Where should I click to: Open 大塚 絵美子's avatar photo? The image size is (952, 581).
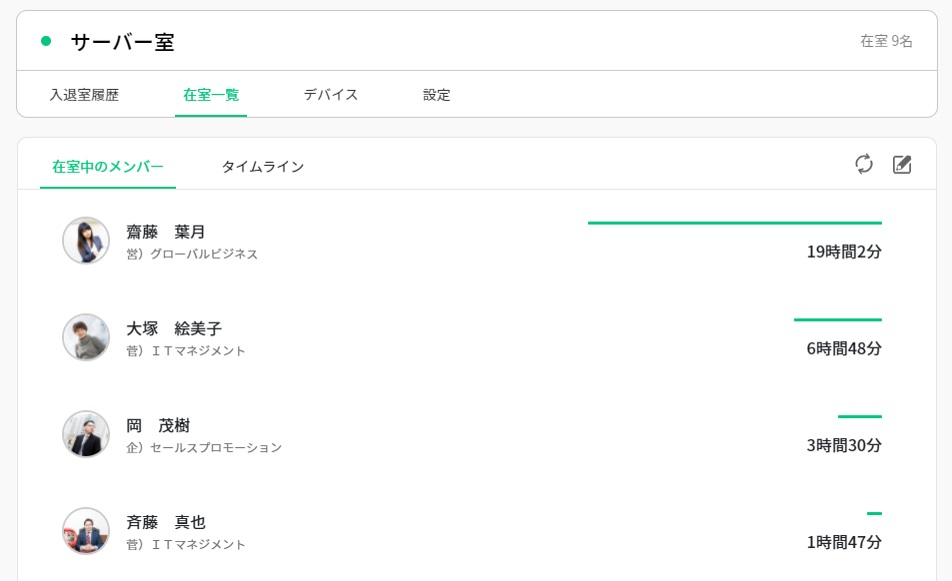[86, 338]
